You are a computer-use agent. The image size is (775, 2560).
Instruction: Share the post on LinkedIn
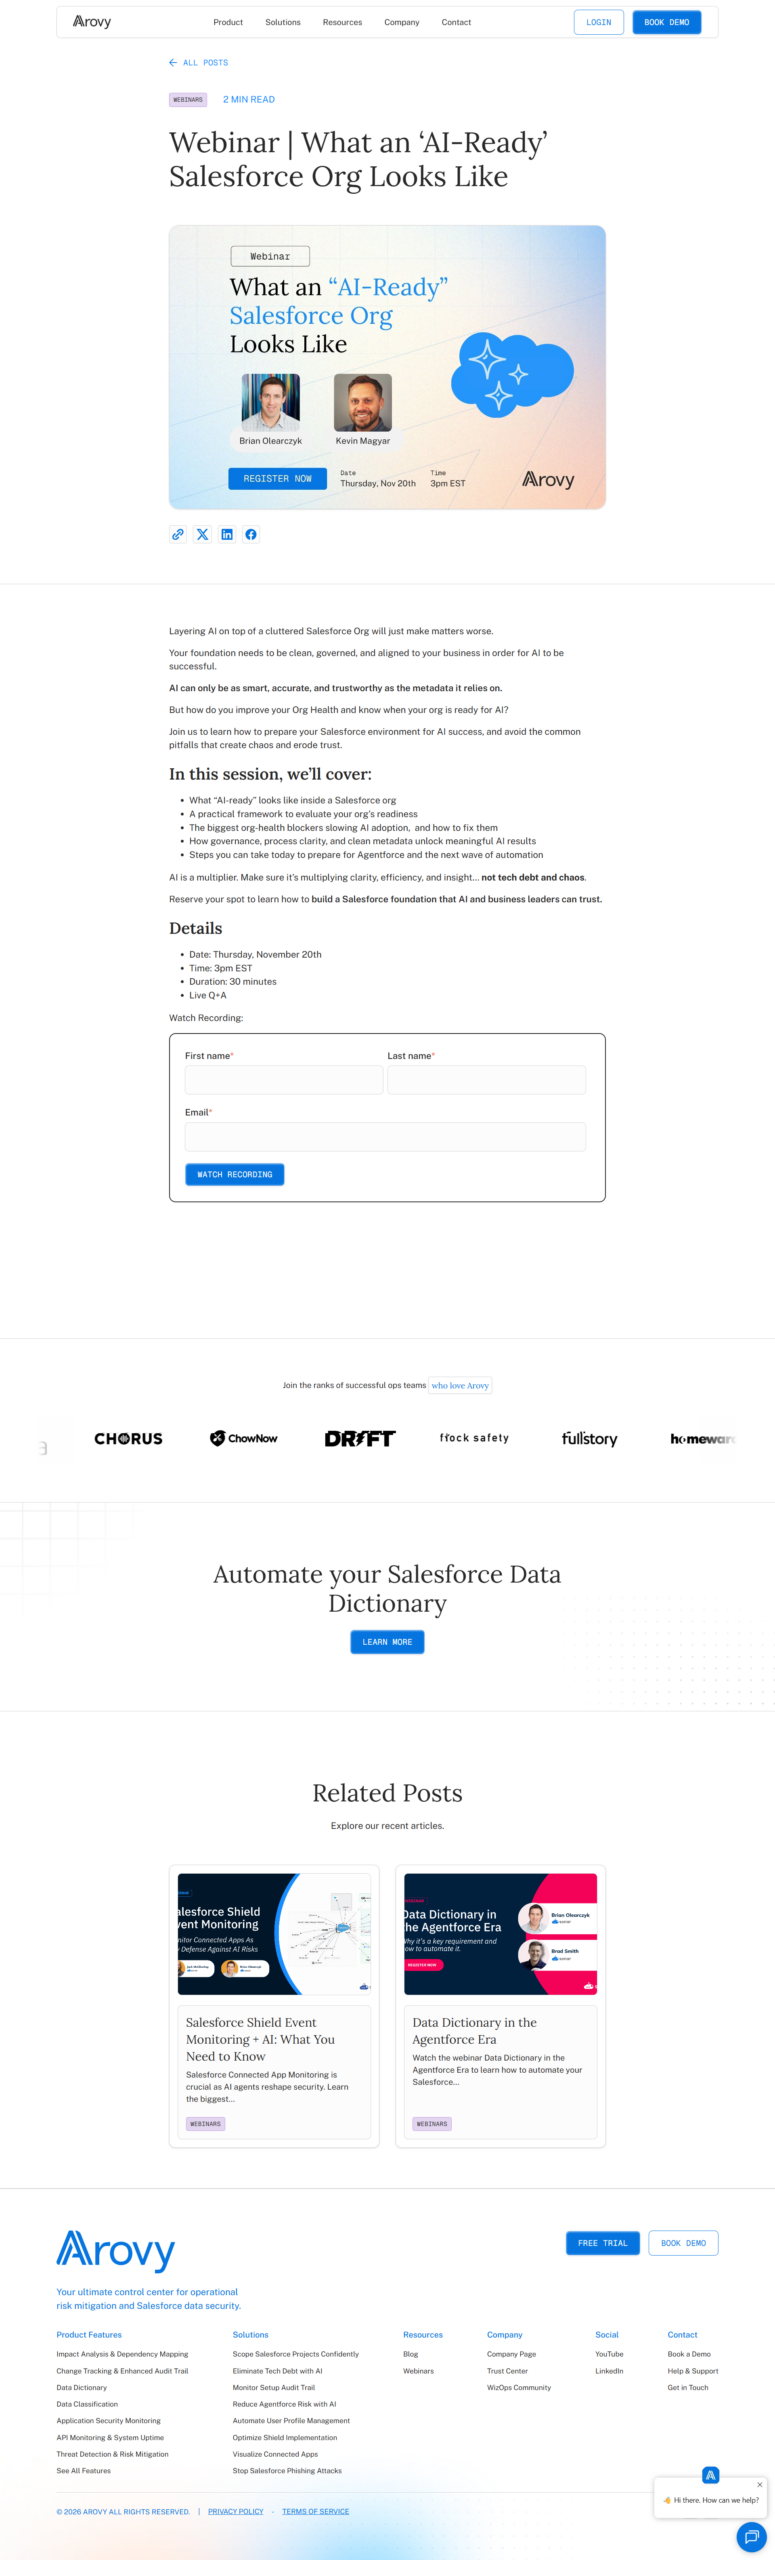[x=227, y=535]
